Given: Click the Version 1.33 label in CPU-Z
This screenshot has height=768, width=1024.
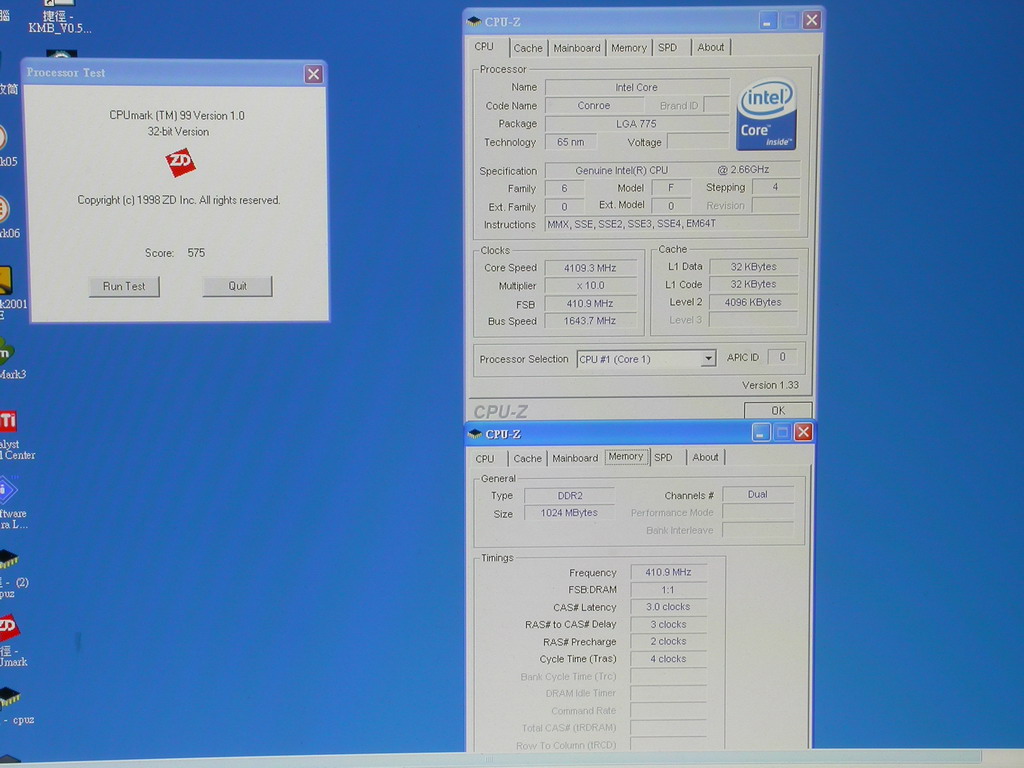Looking at the screenshot, I should (x=771, y=385).
